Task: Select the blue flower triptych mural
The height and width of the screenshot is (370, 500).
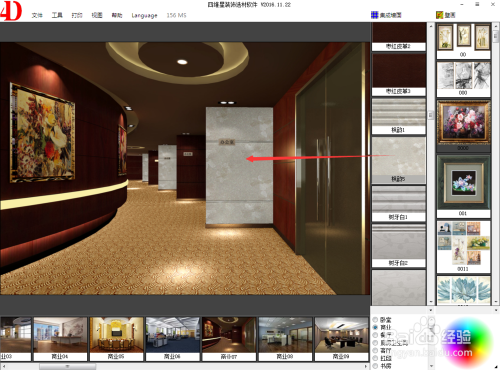Action: (x=464, y=290)
